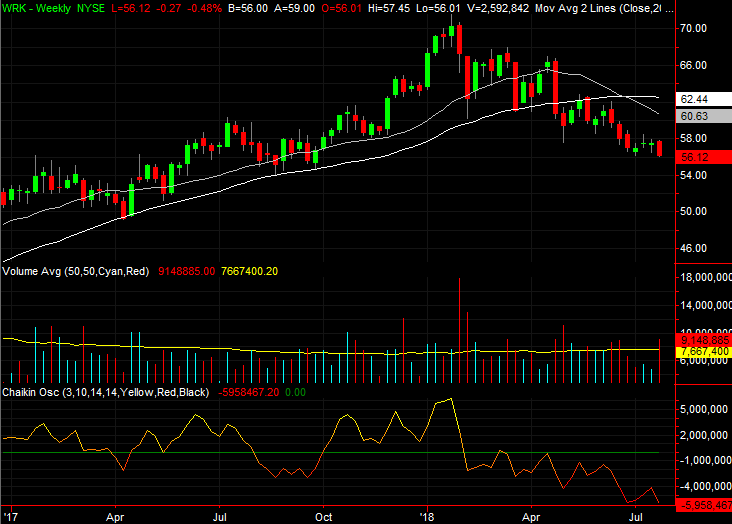The height and width of the screenshot is (524, 732).
Task: Click the Chaikin oscillator peak near '18
Action: (450, 399)
